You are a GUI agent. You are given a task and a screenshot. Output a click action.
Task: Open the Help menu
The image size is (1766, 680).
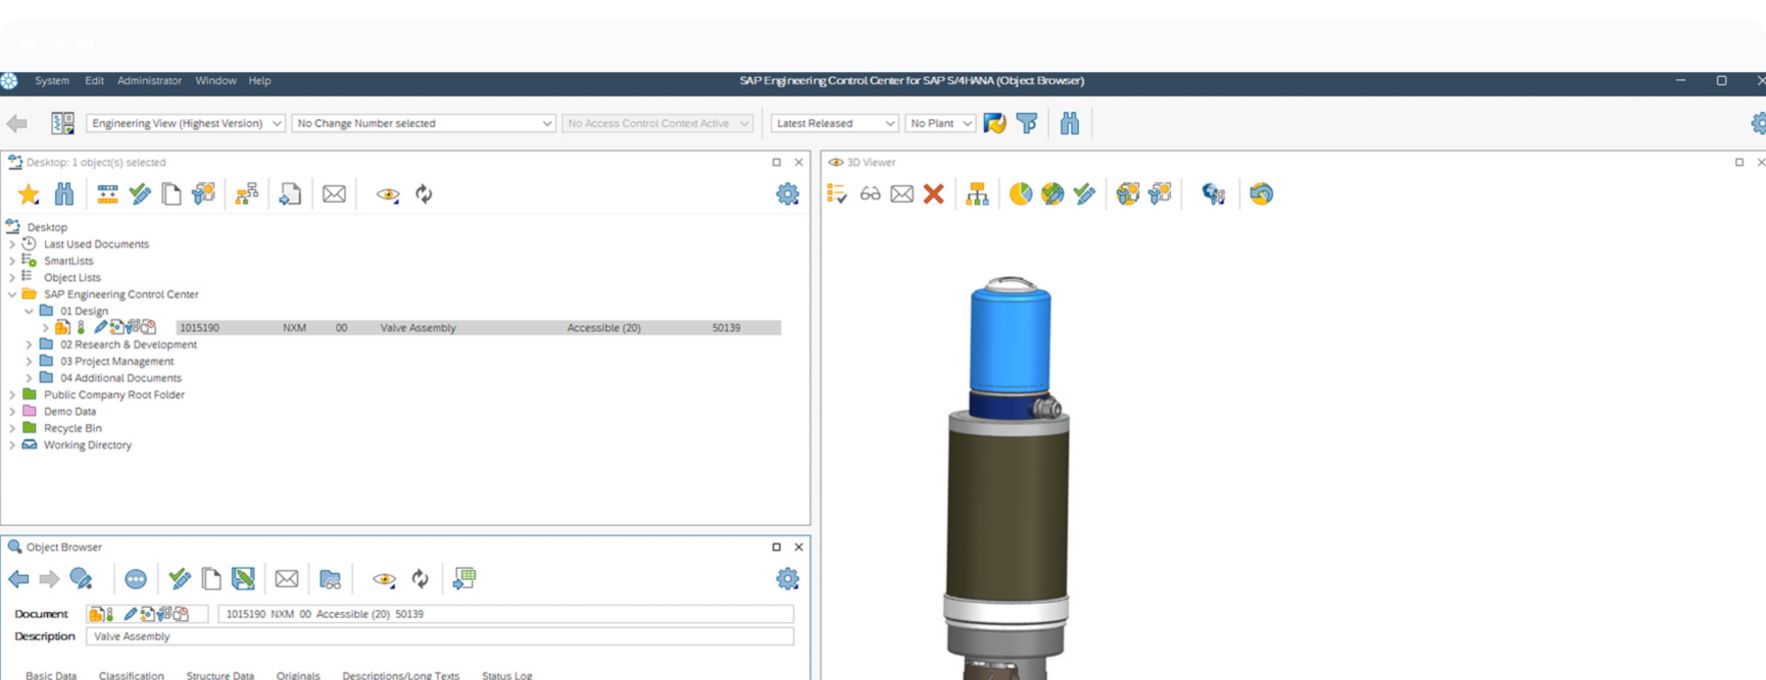coord(260,81)
